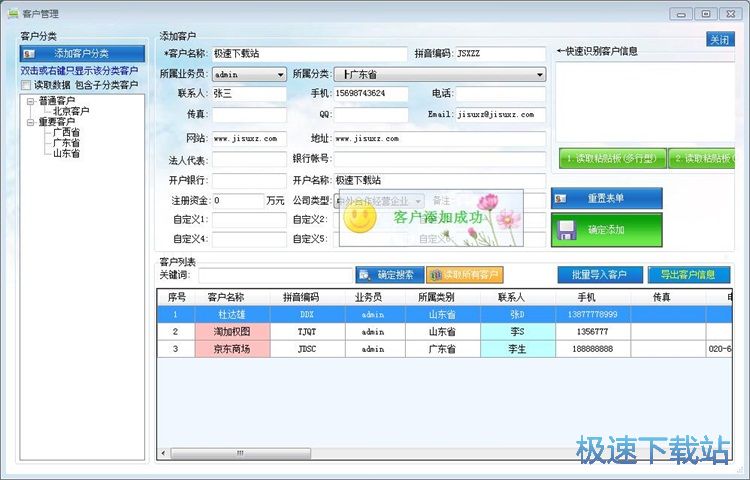Click the 传真 input field
This screenshot has width=750, height=480.
point(249,114)
